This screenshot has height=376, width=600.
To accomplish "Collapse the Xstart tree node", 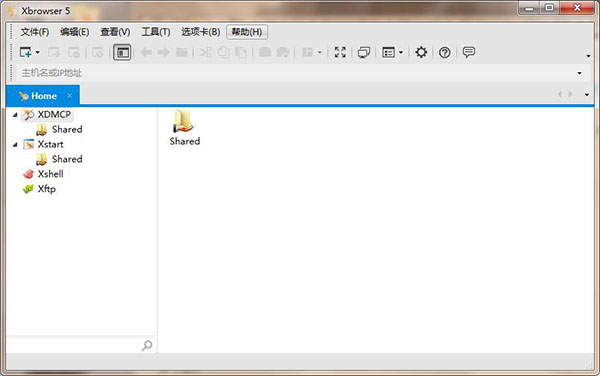I will 15,144.
